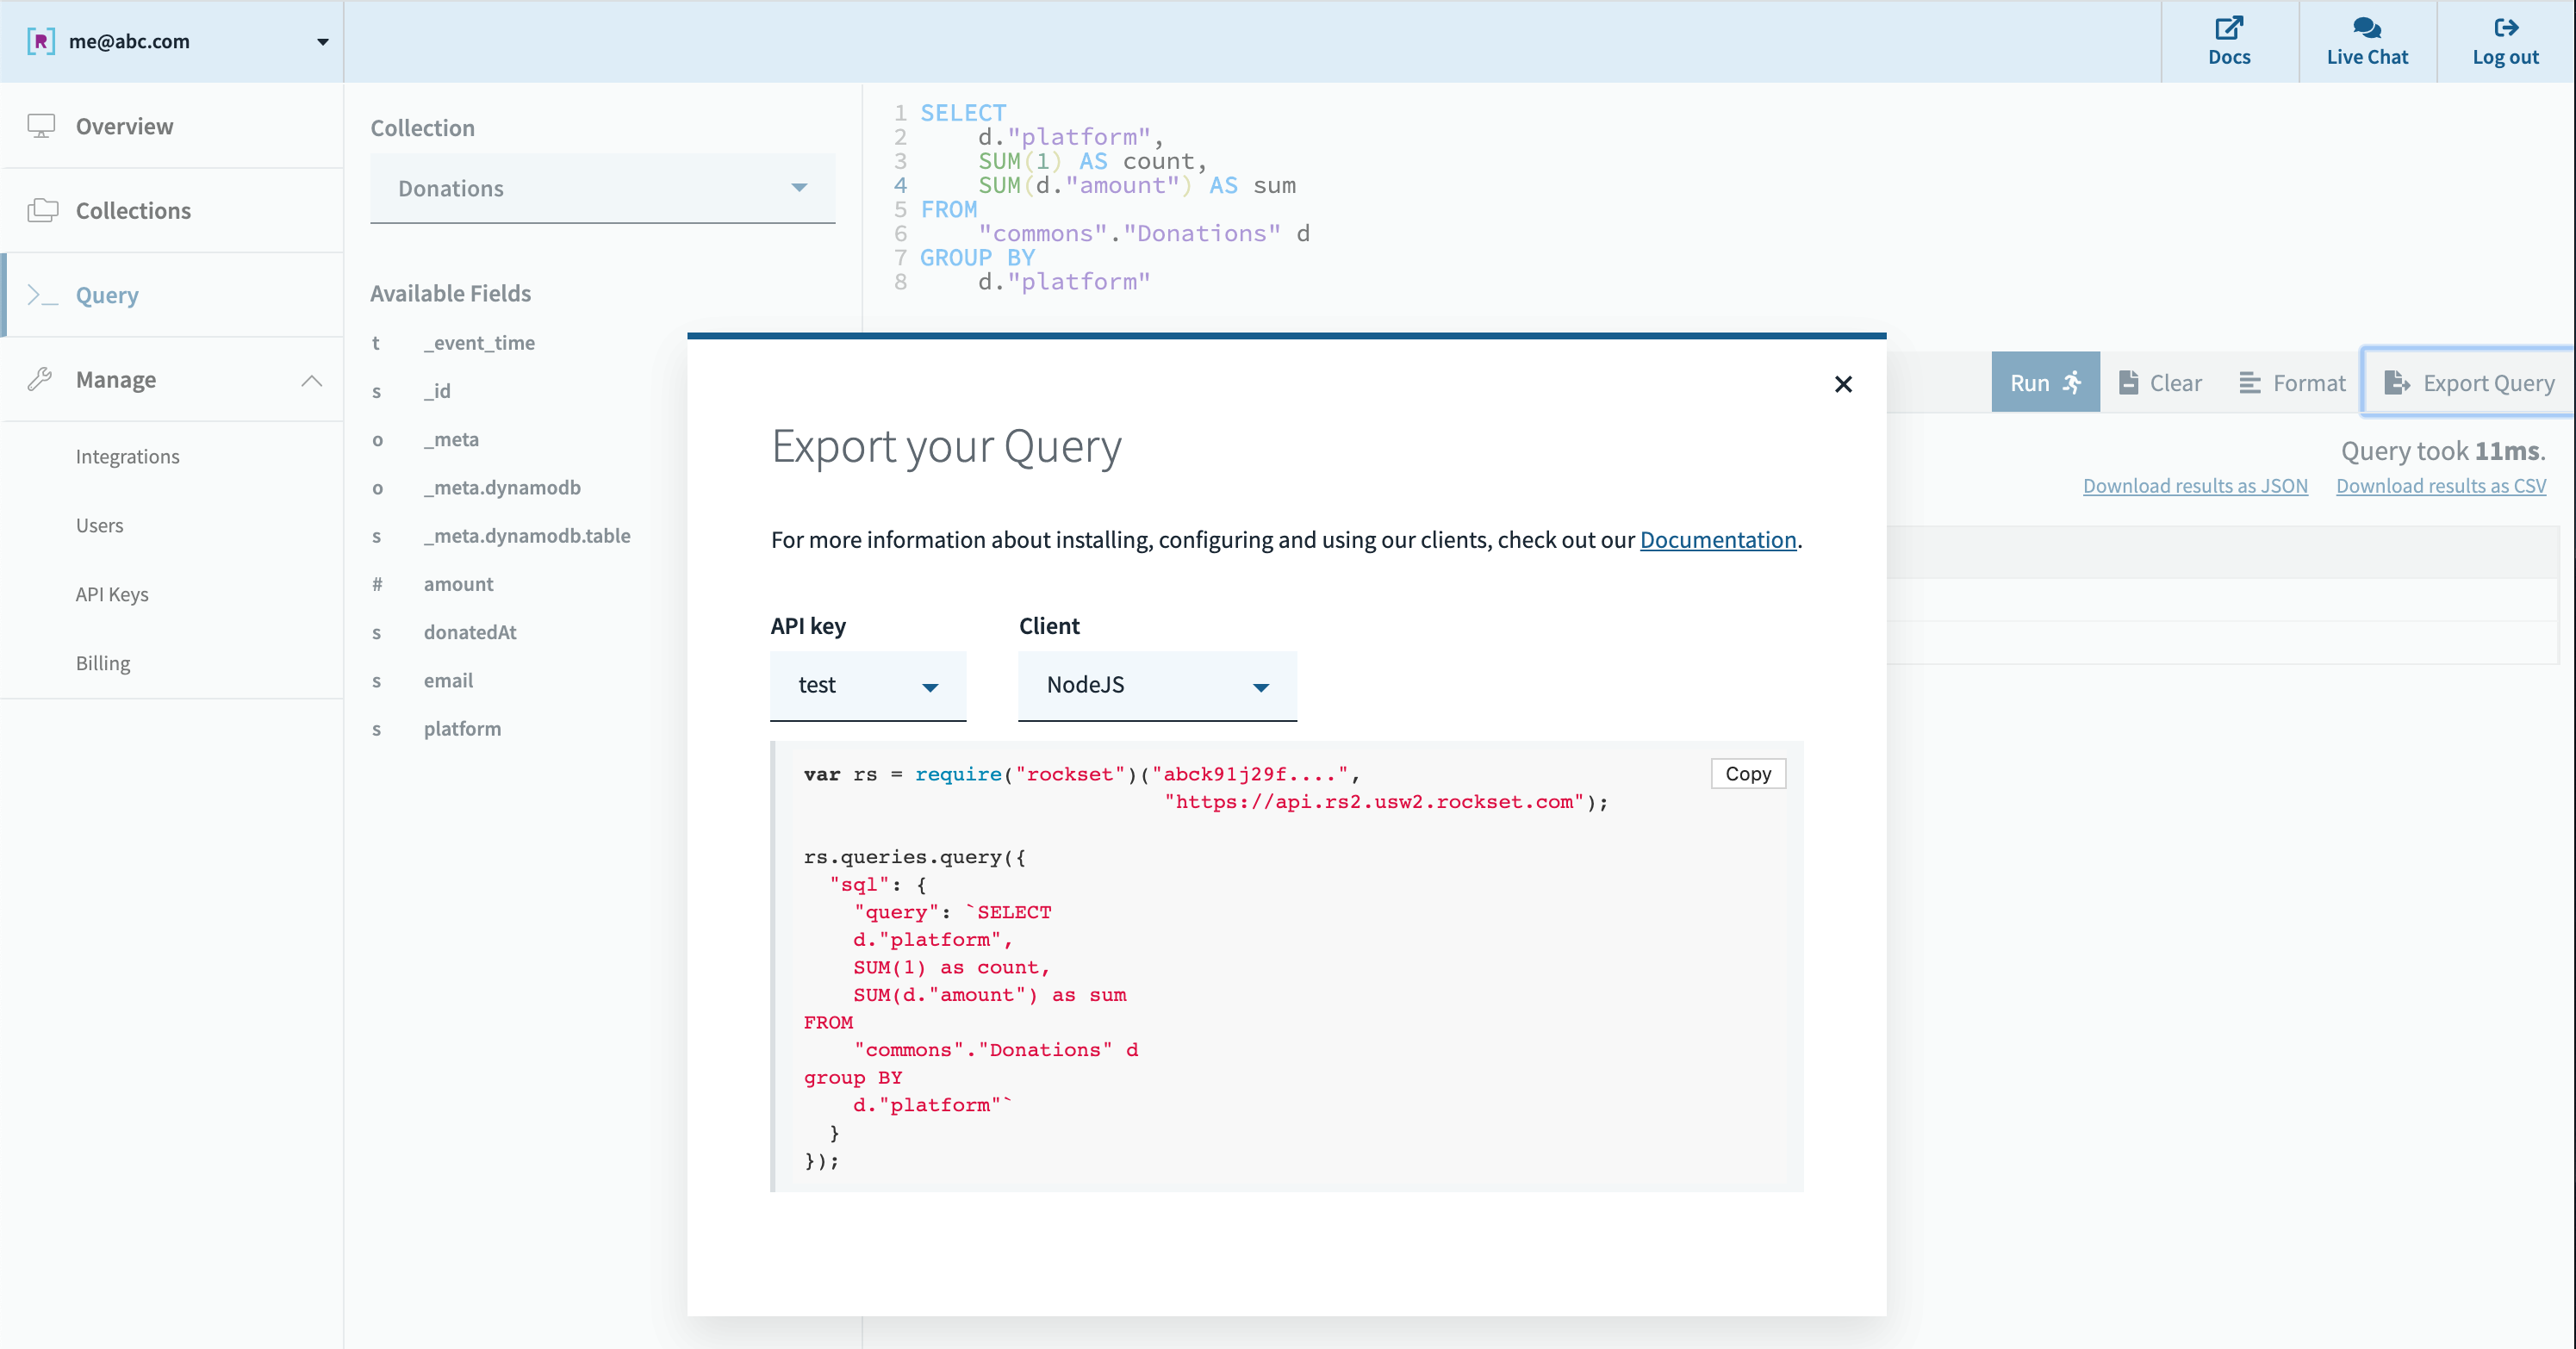
Task: Click the Overview monitor icon
Action: pos(41,126)
